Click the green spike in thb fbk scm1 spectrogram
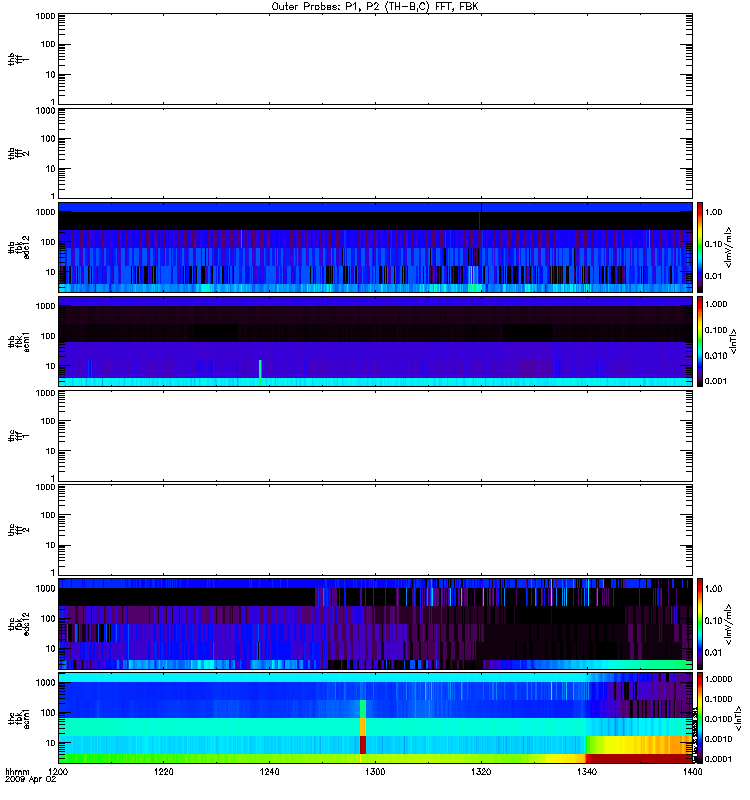Screen dimensions: 750x800 coord(260,372)
